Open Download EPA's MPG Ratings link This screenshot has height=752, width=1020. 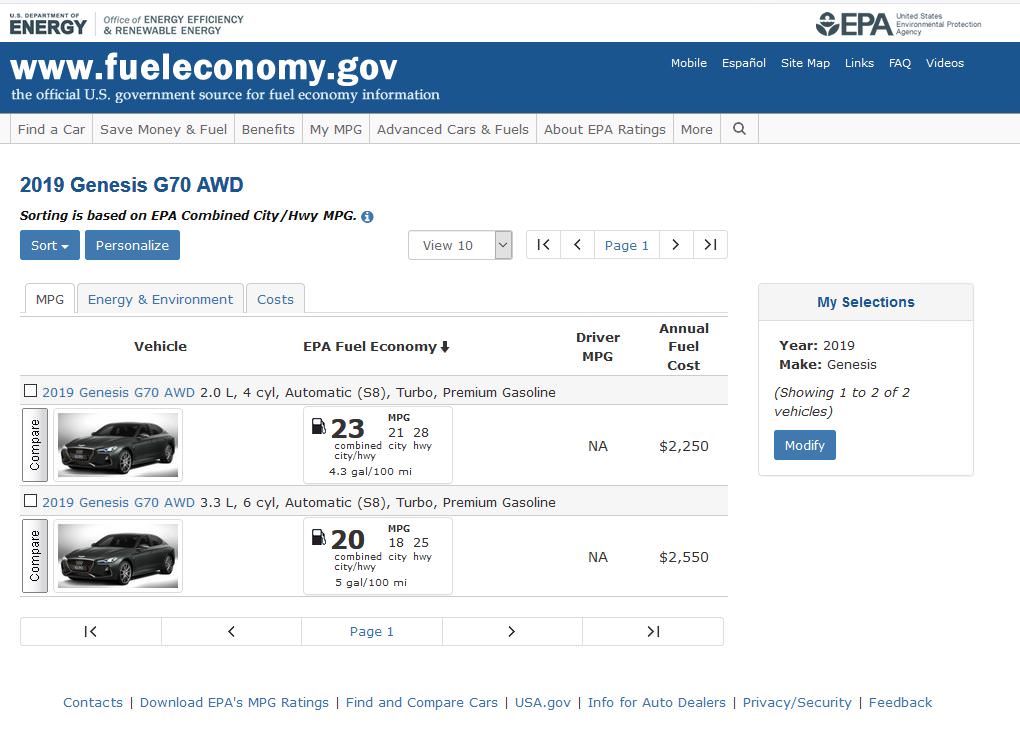[x=234, y=703]
